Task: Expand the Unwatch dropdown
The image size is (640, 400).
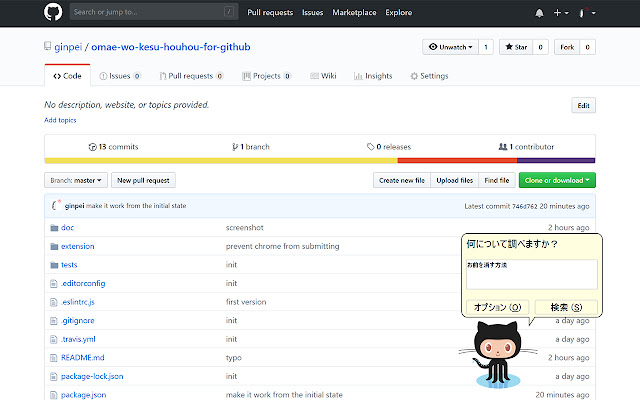Action: (x=448, y=47)
